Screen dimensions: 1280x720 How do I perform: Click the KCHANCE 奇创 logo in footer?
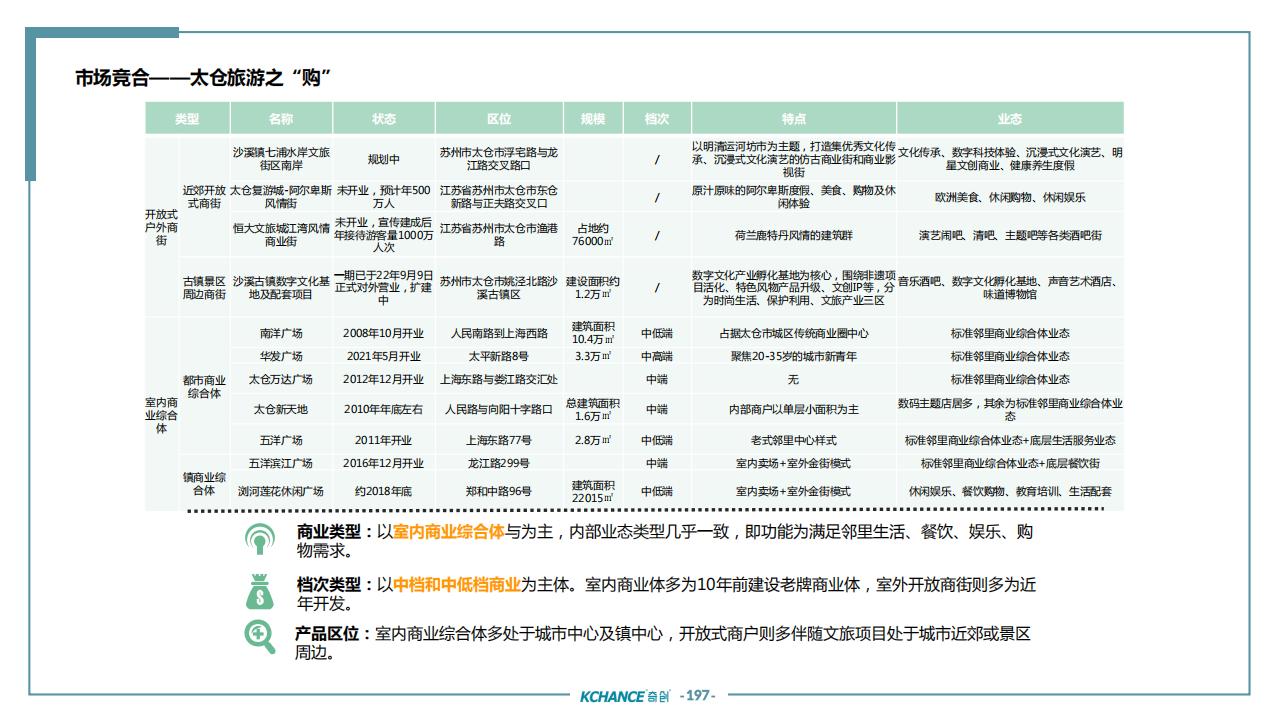click(x=626, y=695)
